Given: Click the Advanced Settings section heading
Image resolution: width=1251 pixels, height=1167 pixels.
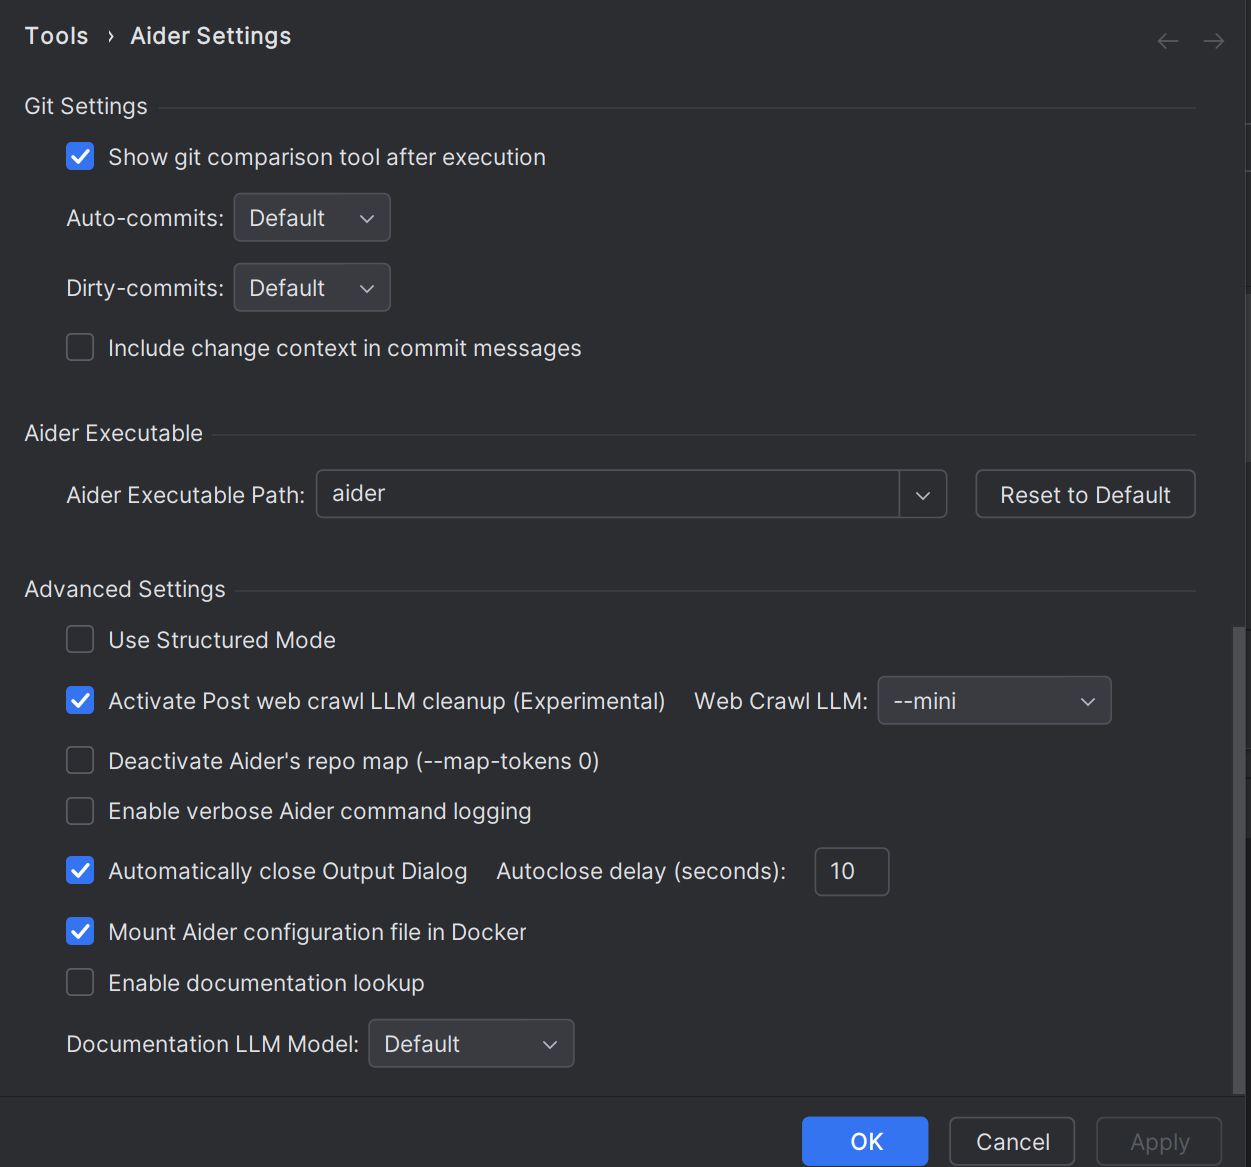Looking at the screenshot, I should point(125,589).
